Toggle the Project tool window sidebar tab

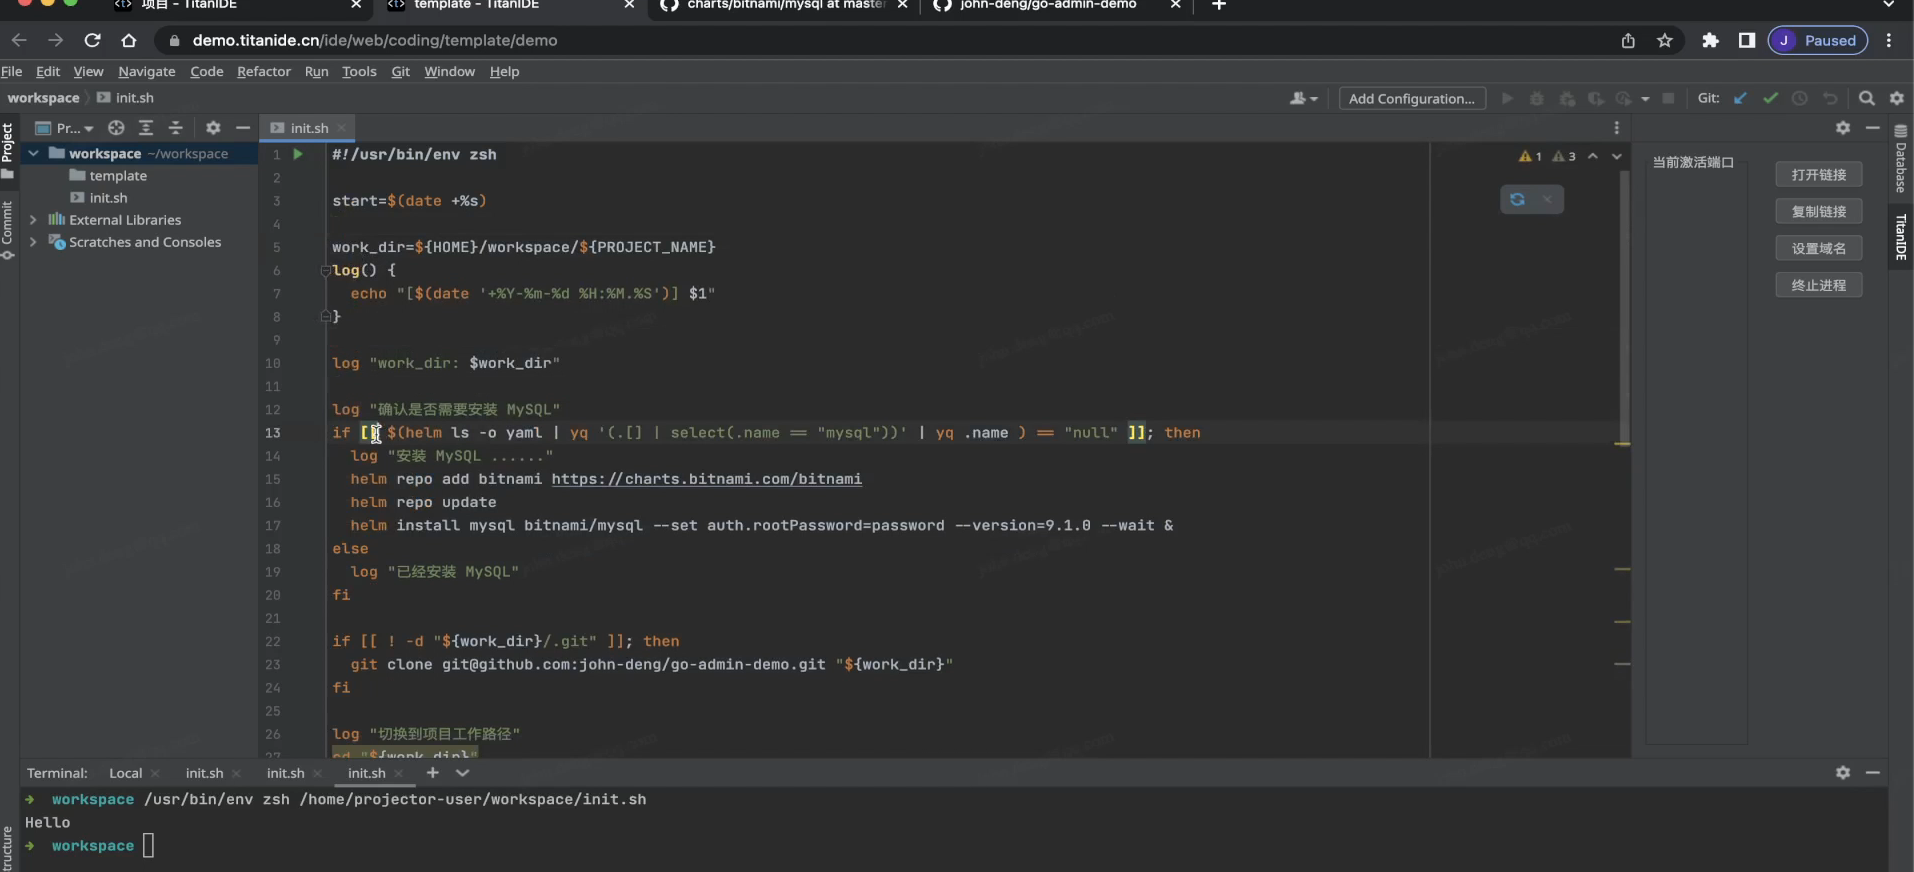click(8, 143)
